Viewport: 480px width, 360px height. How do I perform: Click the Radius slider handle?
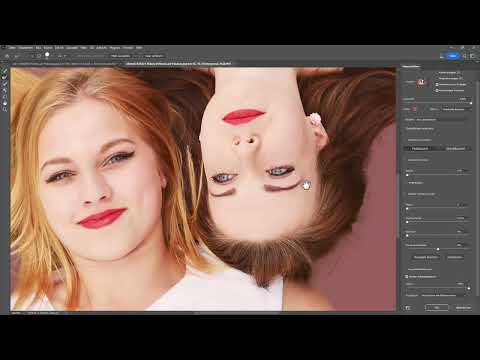click(407, 175)
